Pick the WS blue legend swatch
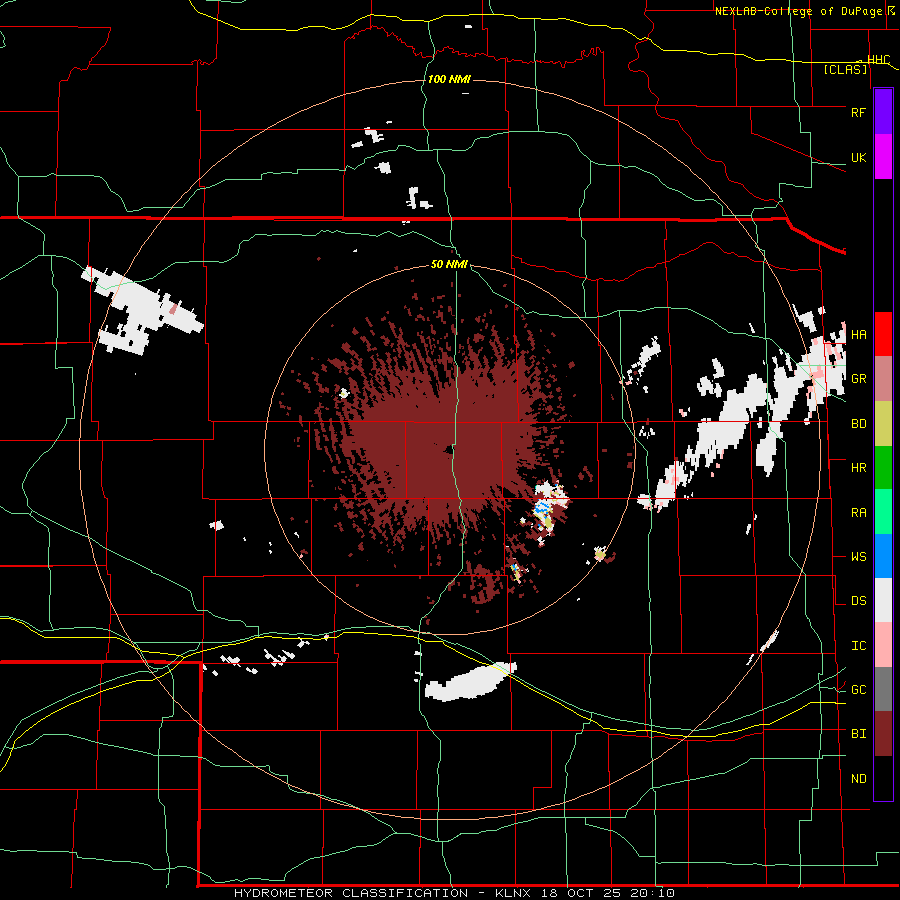This screenshot has width=900, height=900. pyautogui.click(x=883, y=556)
